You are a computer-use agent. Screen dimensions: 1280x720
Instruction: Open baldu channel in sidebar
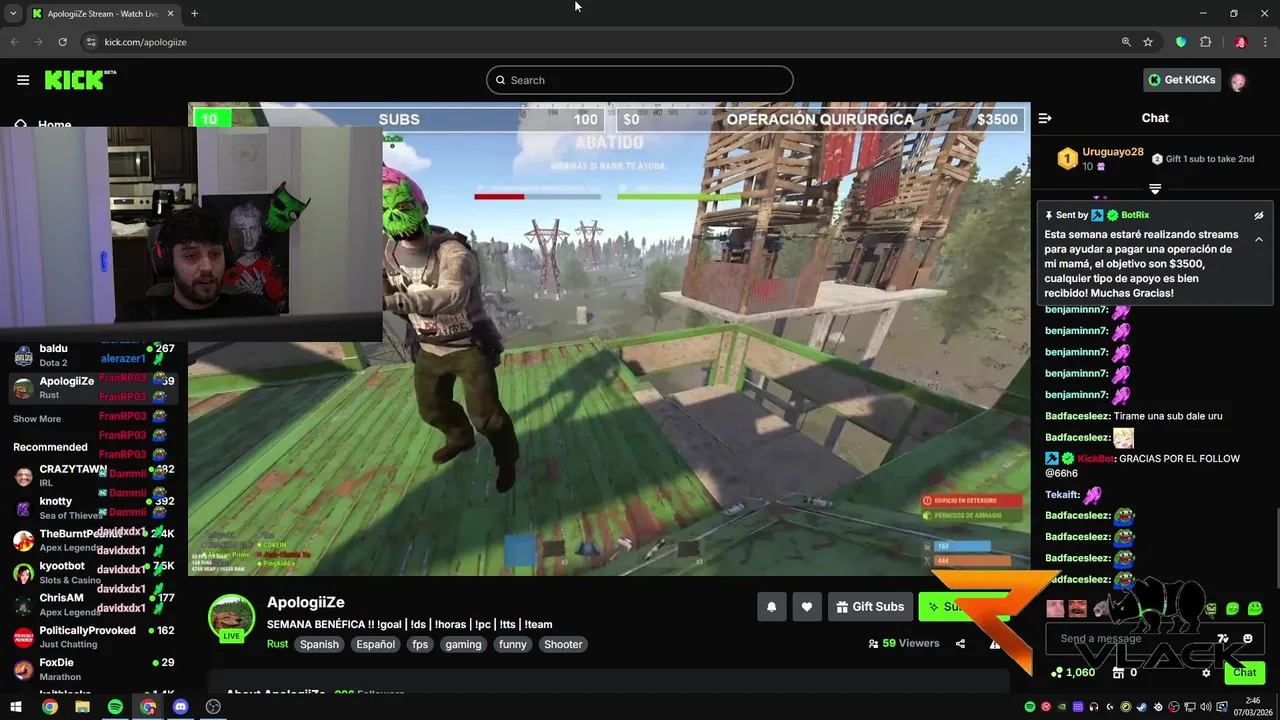tap(94, 355)
